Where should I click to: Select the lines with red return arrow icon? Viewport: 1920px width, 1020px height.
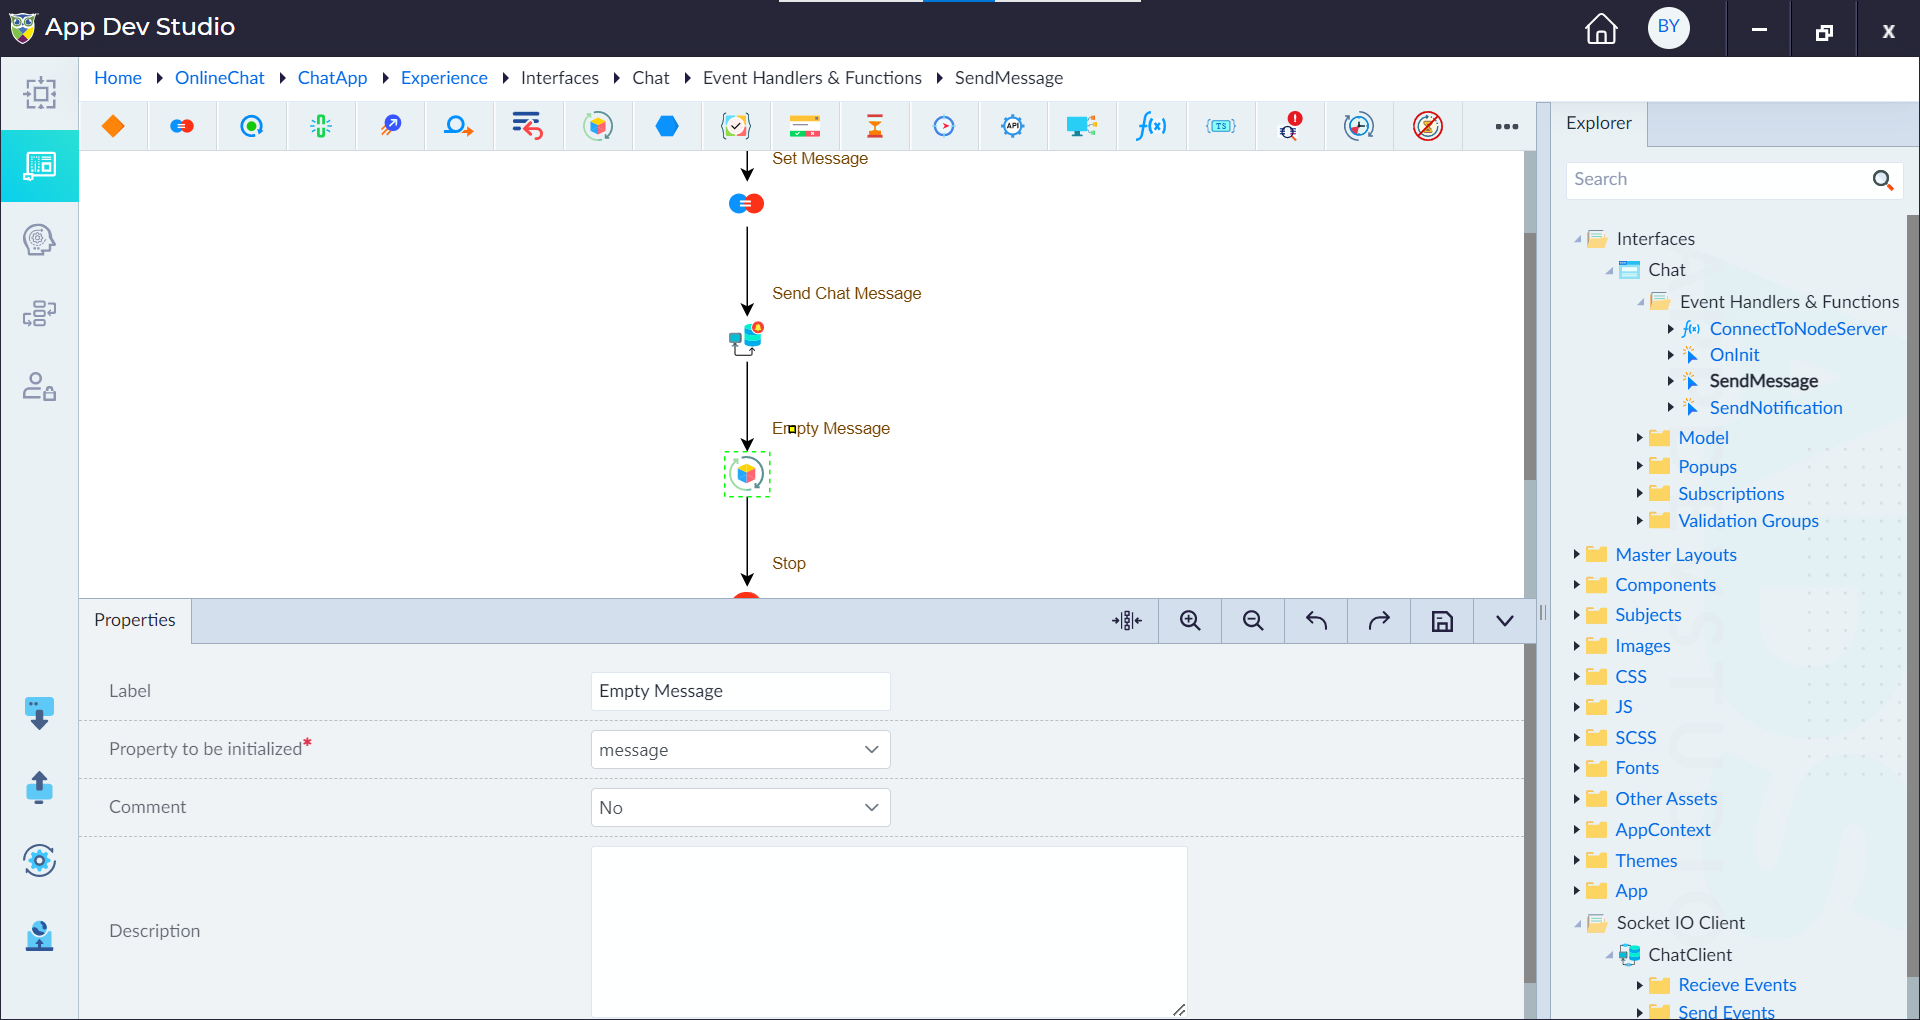click(527, 126)
